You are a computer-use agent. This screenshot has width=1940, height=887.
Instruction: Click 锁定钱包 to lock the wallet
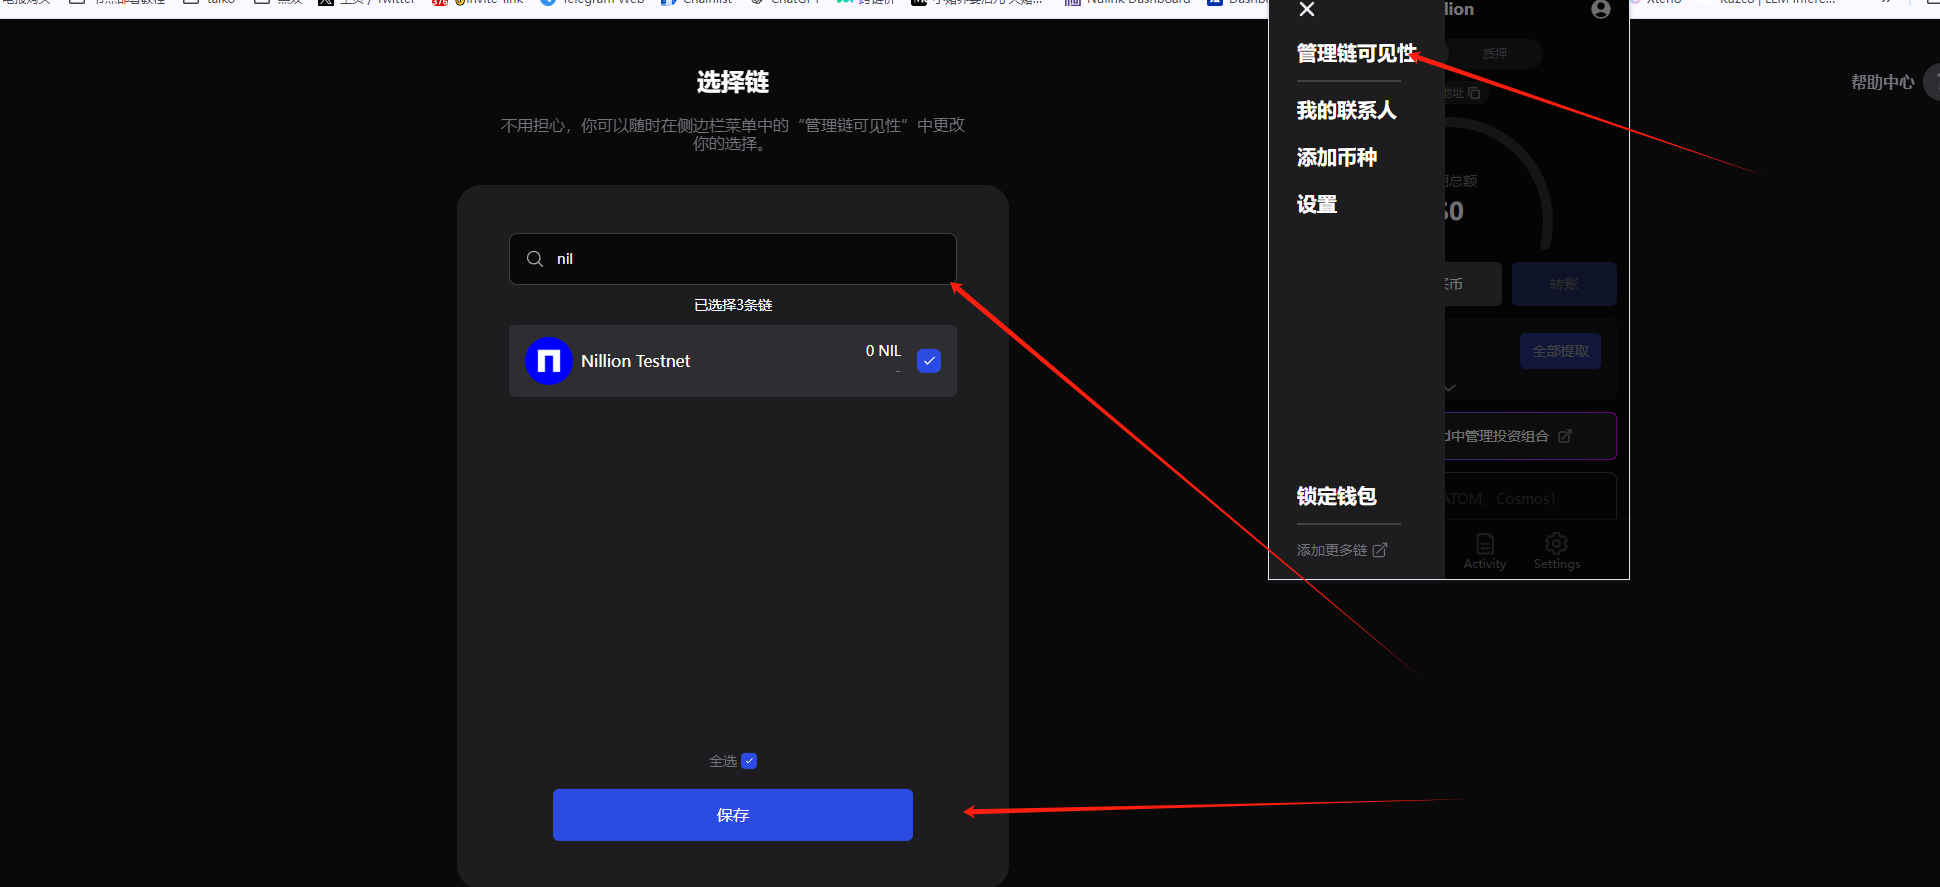[x=1336, y=496]
